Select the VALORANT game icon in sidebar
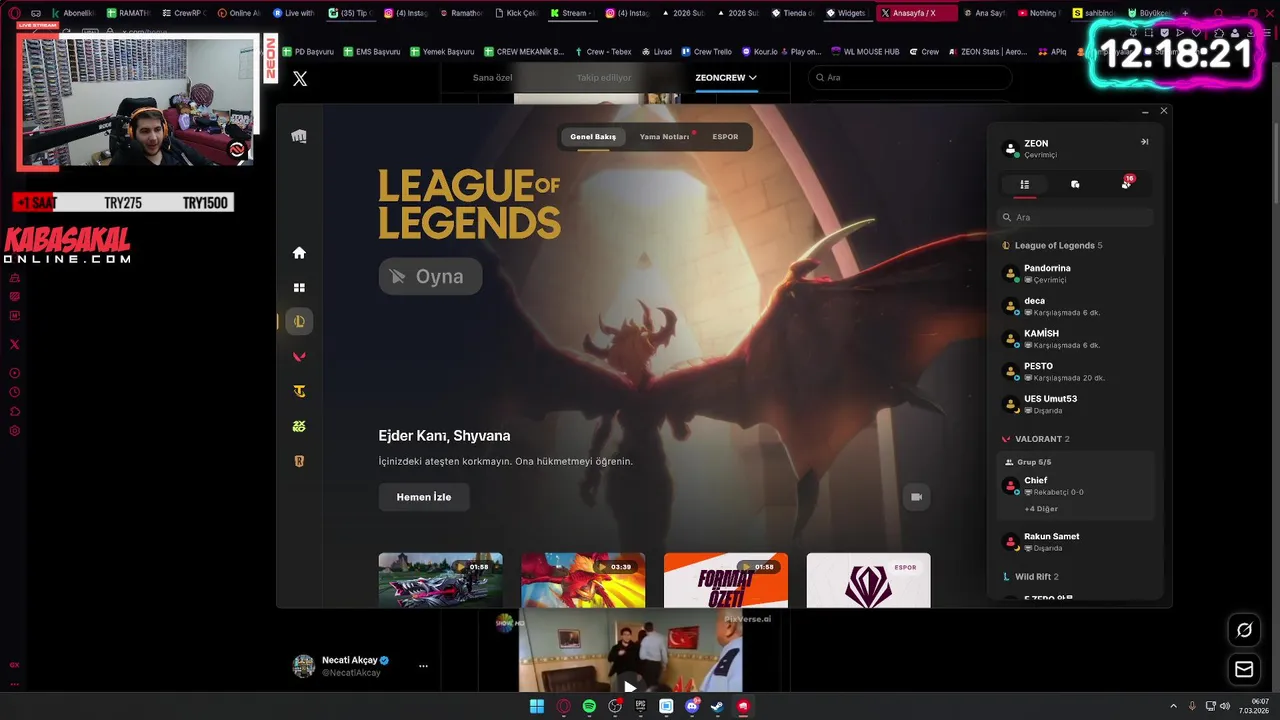The image size is (1280, 720). (x=299, y=357)
